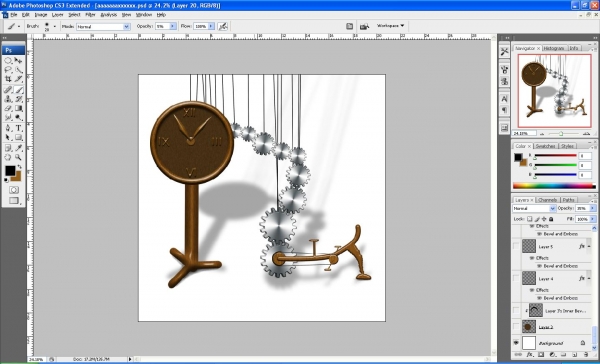The image size is (600, 364).
Task: Select the Gradient tool
Action: [x=18, y=108]
